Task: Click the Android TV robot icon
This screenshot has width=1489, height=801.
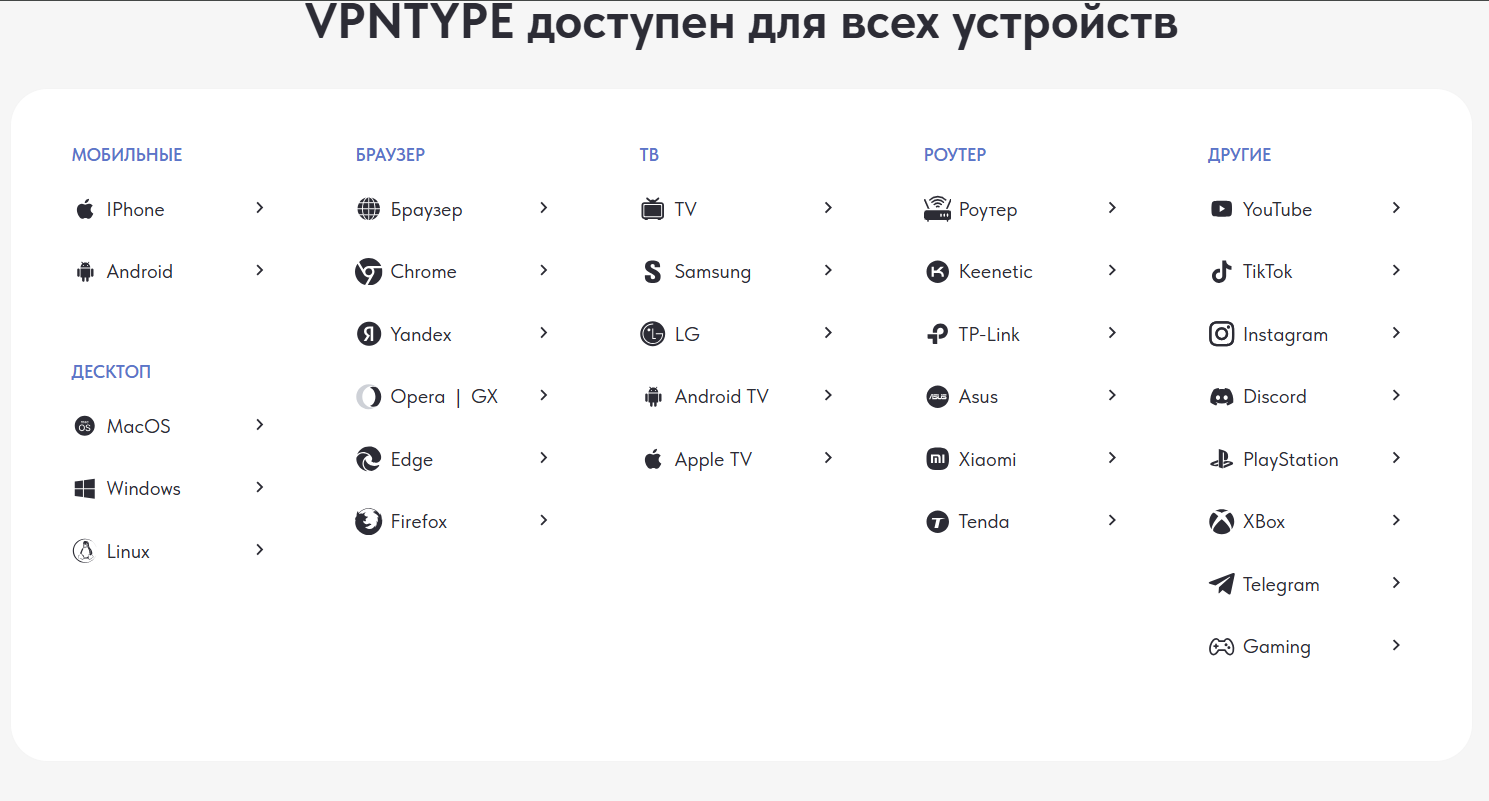Action: coord(653,397)
